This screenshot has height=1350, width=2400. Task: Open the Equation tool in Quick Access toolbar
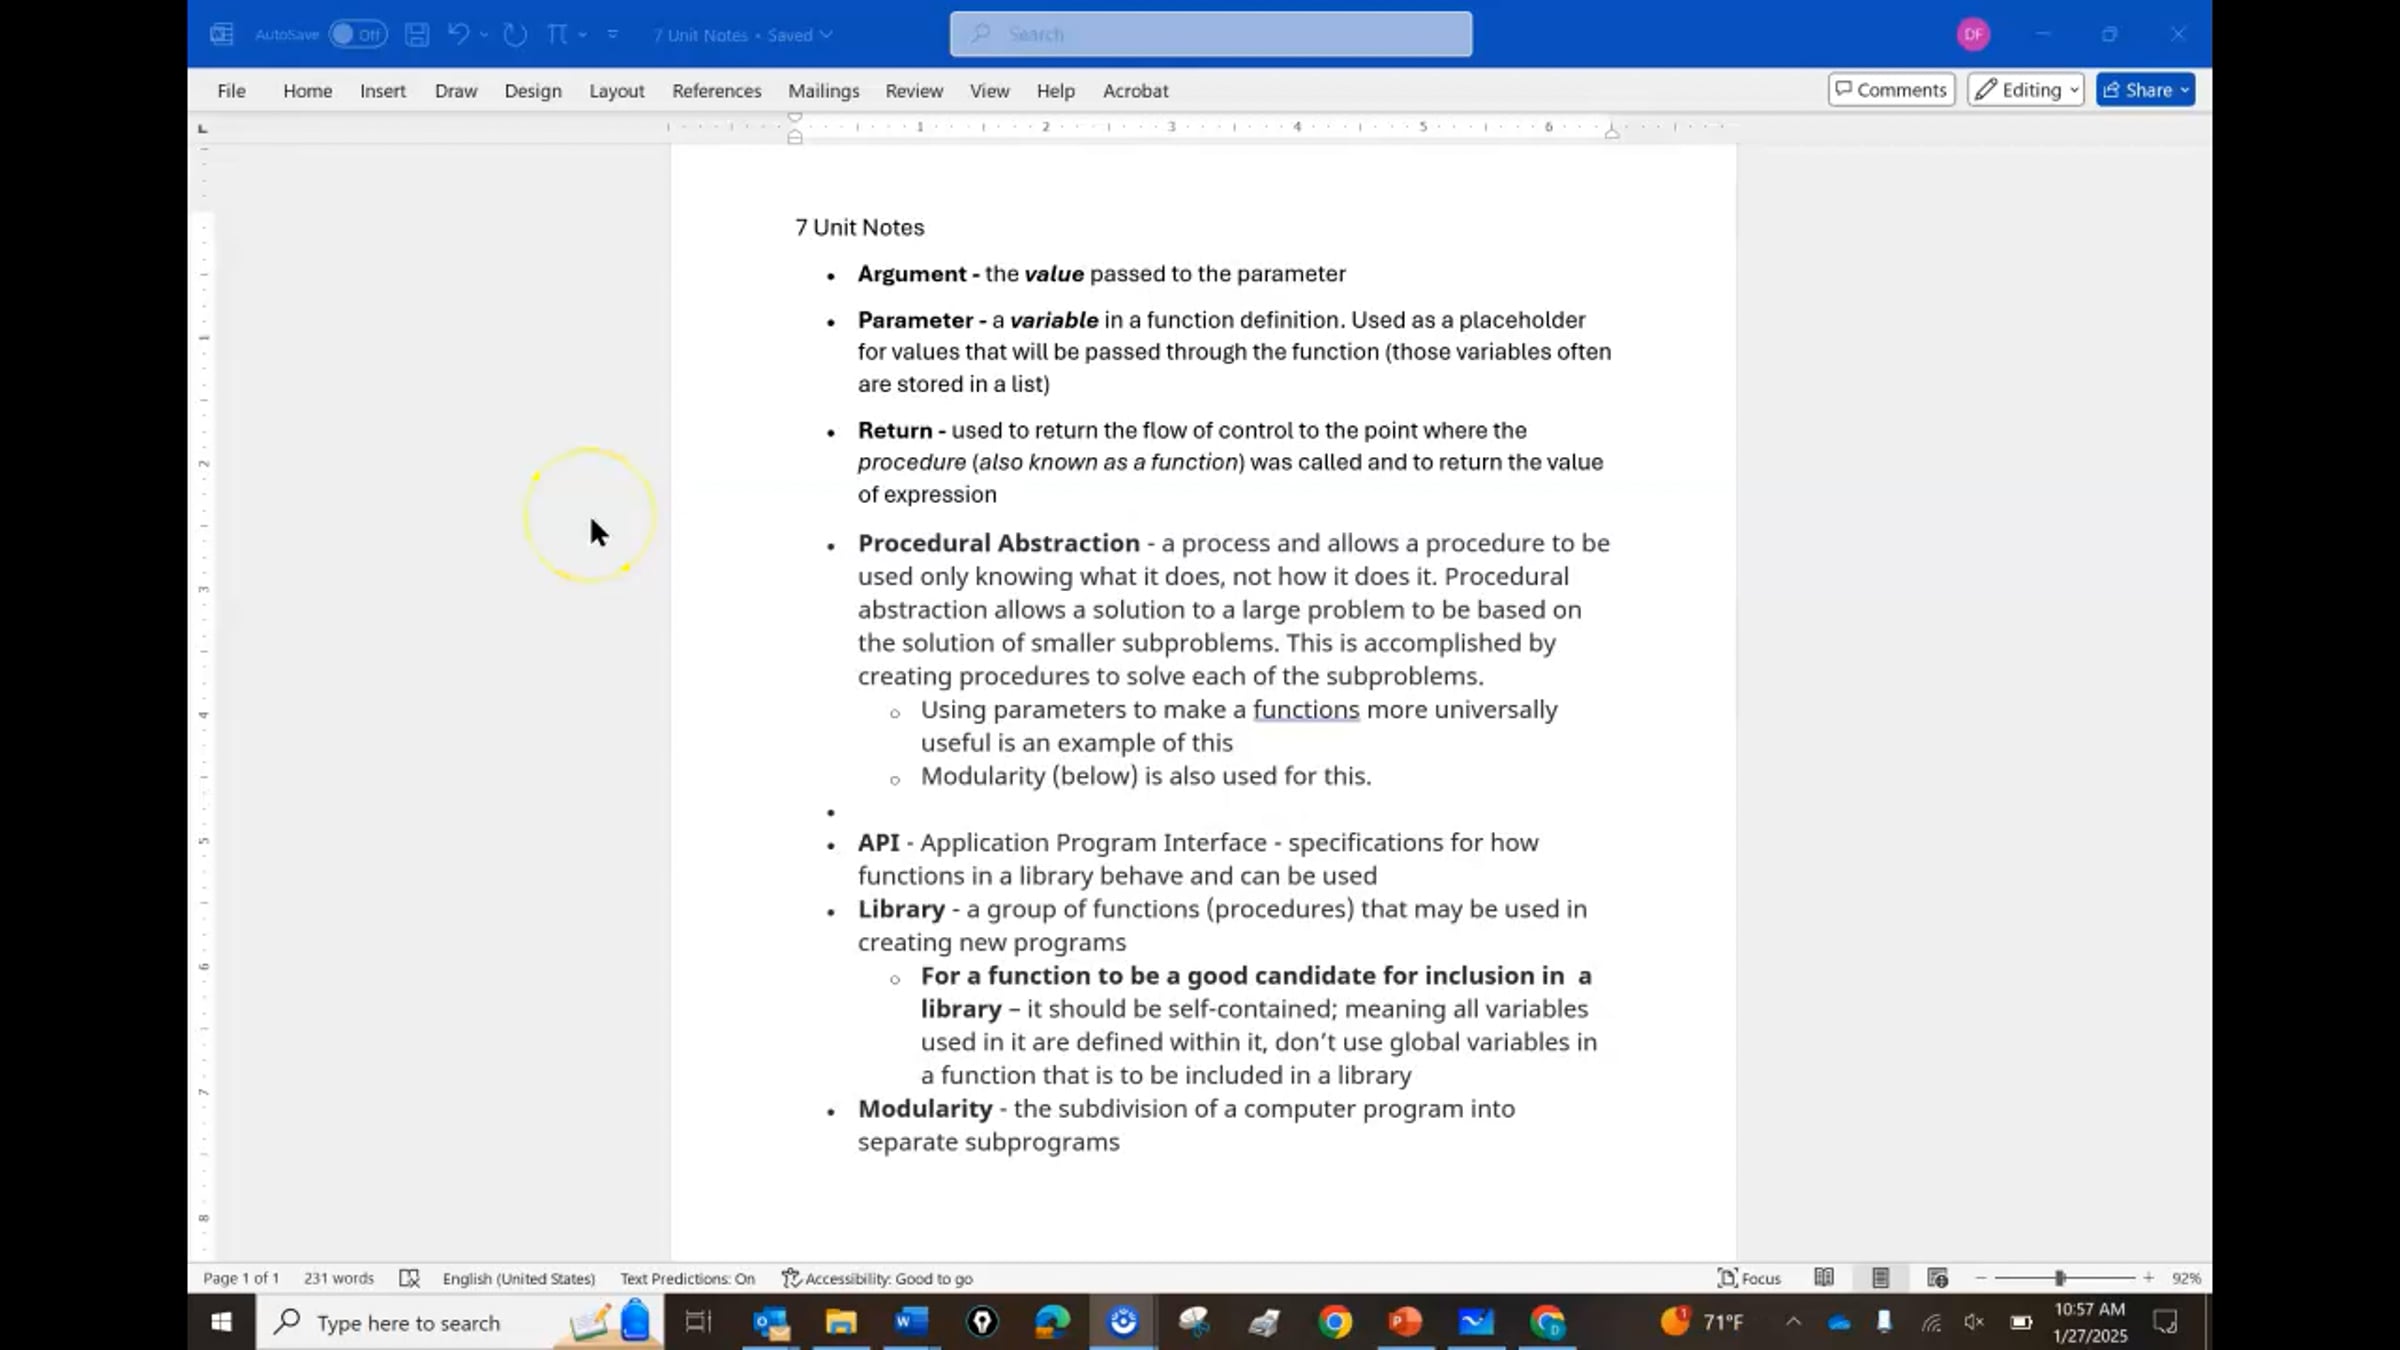(556, 34)
